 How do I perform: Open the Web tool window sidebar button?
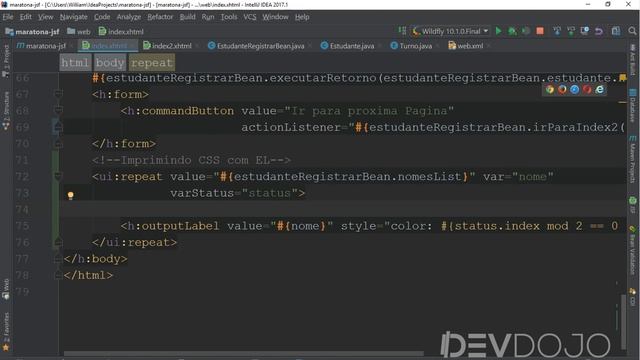tap(6, 289)
